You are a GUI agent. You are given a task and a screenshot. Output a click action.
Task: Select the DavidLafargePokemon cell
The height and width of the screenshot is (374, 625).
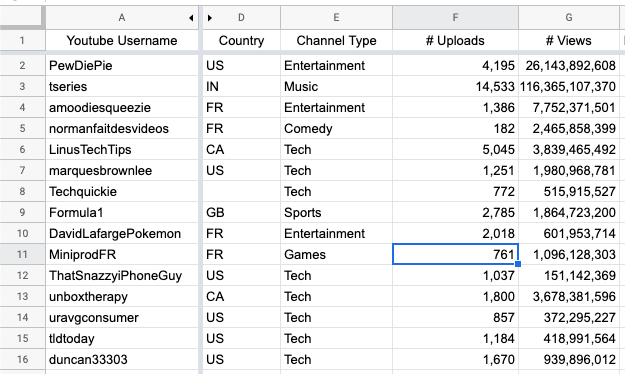122,233
